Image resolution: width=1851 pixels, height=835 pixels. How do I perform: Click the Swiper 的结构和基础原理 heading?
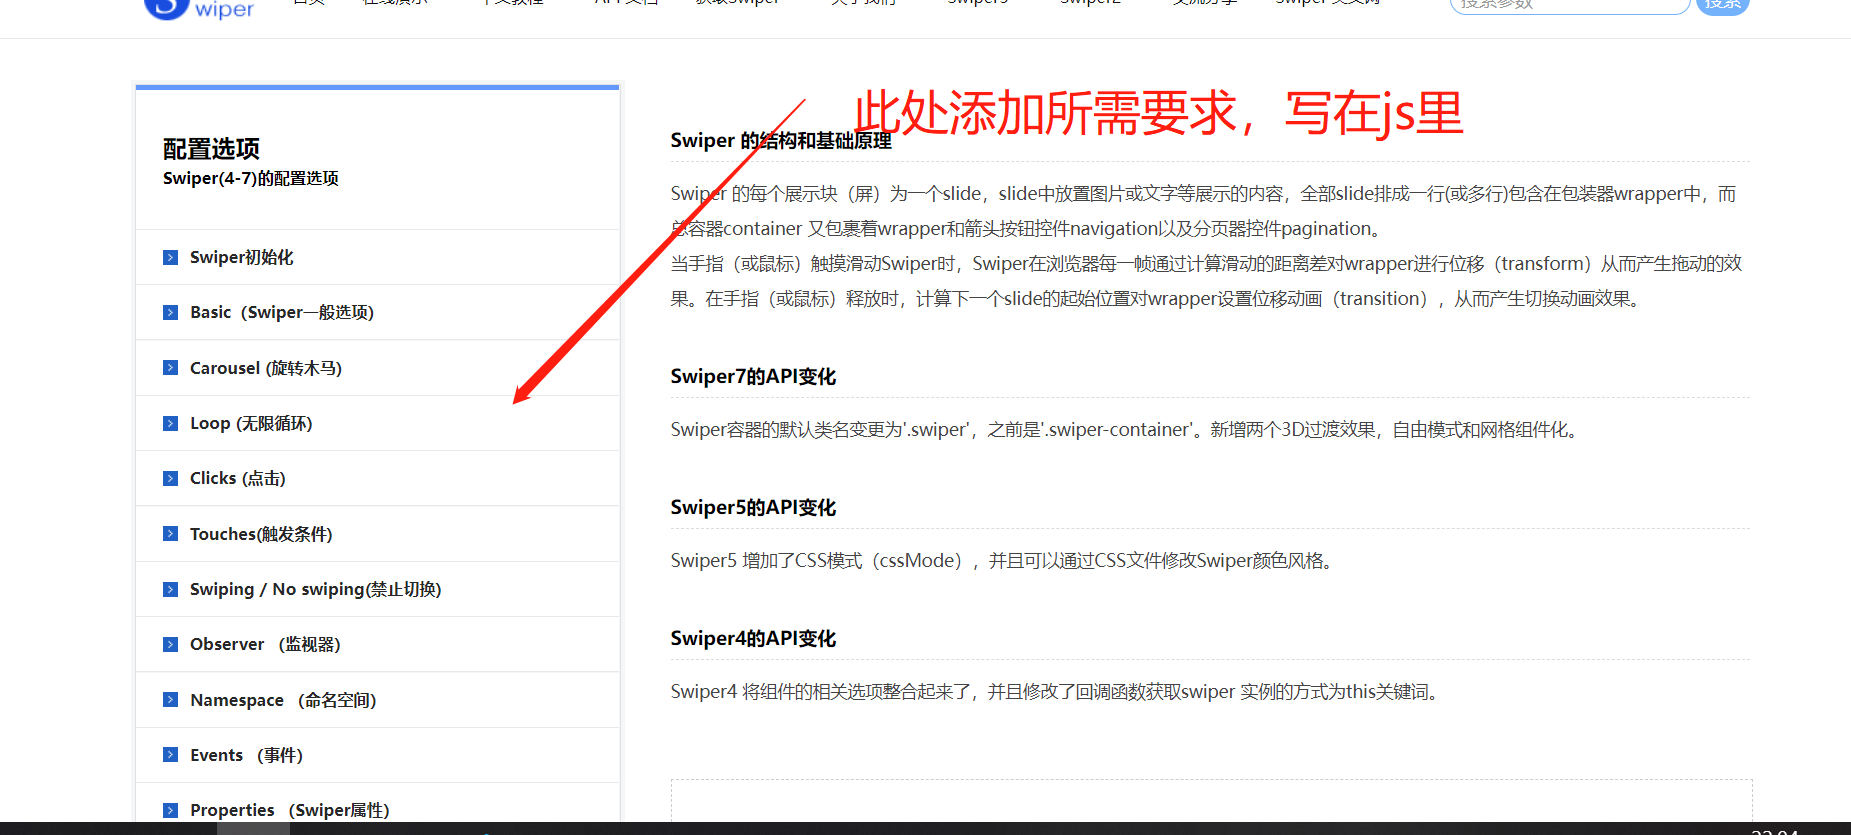pos(781,141)
